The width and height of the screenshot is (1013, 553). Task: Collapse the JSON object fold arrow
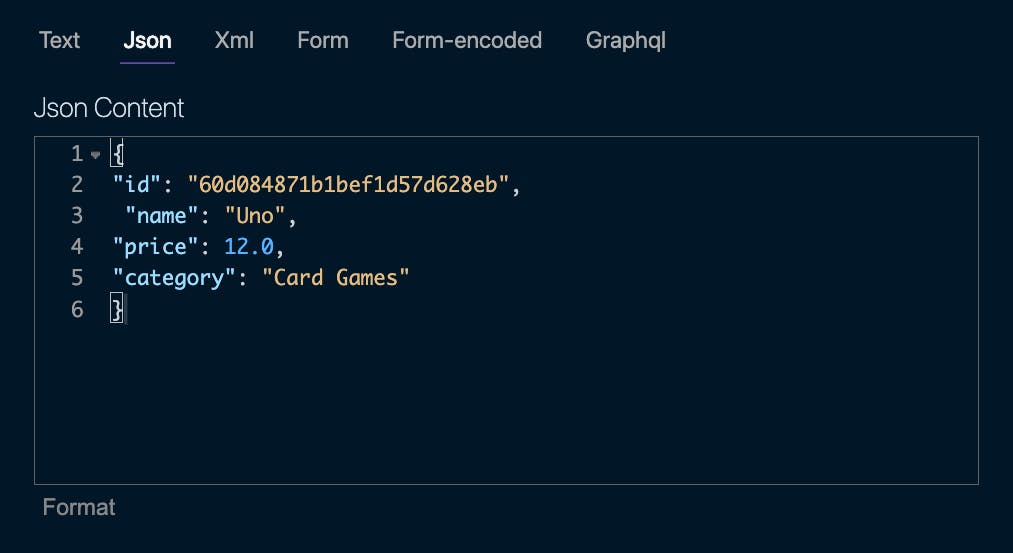96,155
